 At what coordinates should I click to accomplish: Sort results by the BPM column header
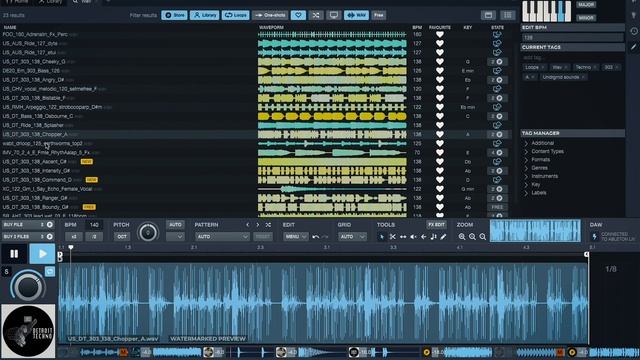417,27
